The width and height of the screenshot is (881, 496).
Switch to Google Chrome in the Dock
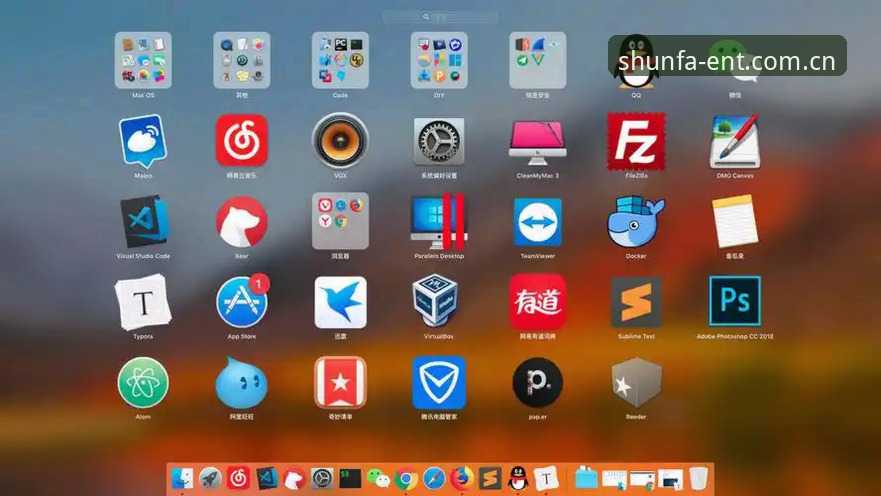click(406, 479)
